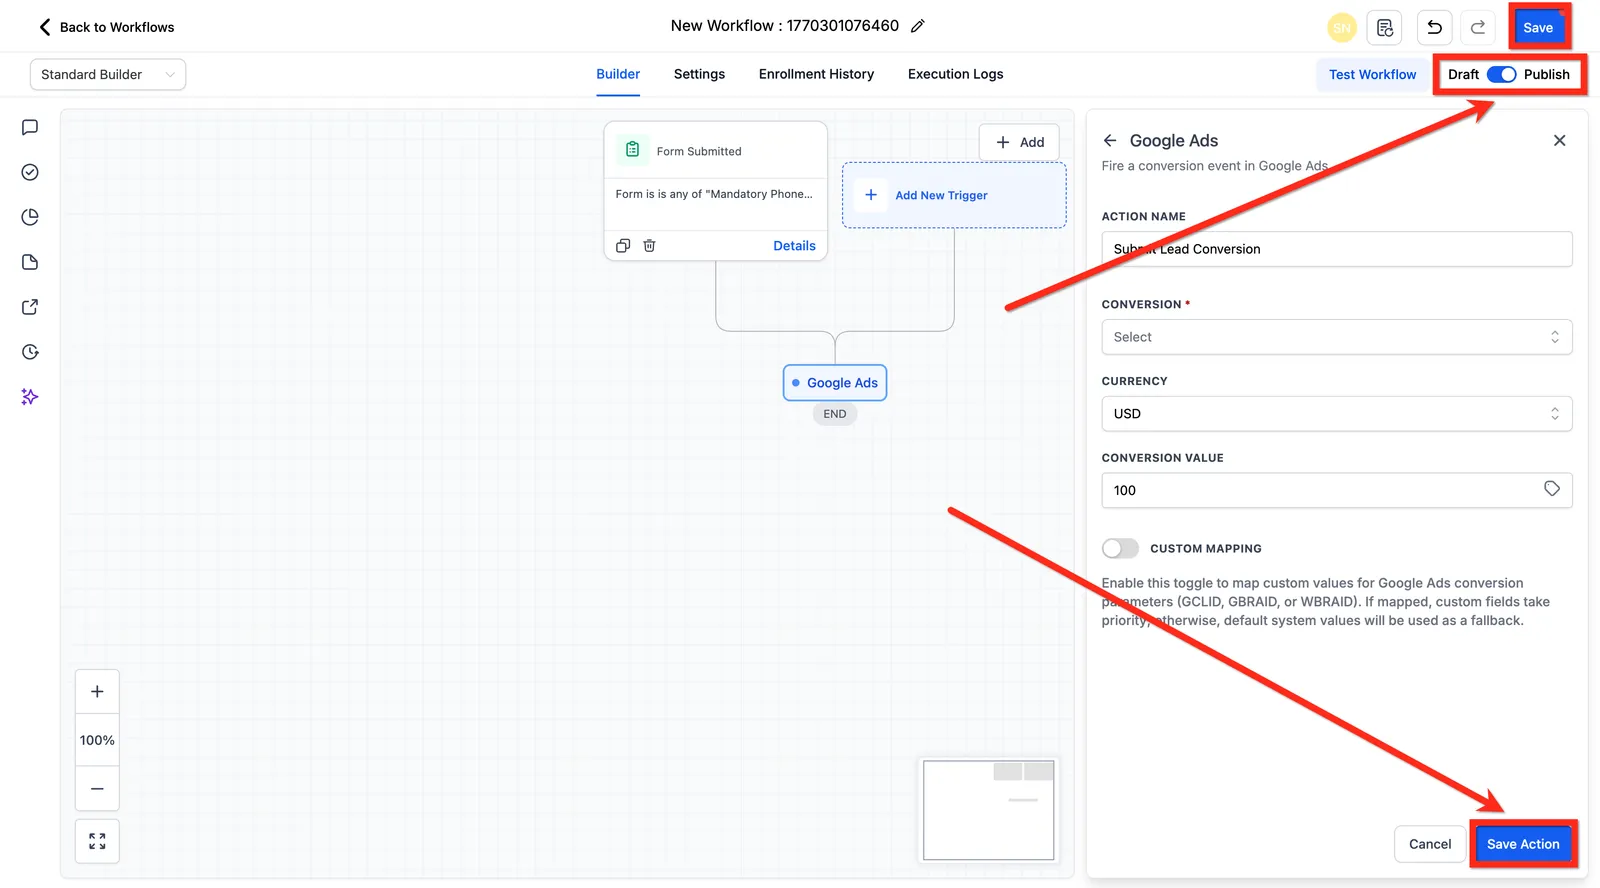
Task: Click the redo arrow icon
Action: tap(1478, 28)
